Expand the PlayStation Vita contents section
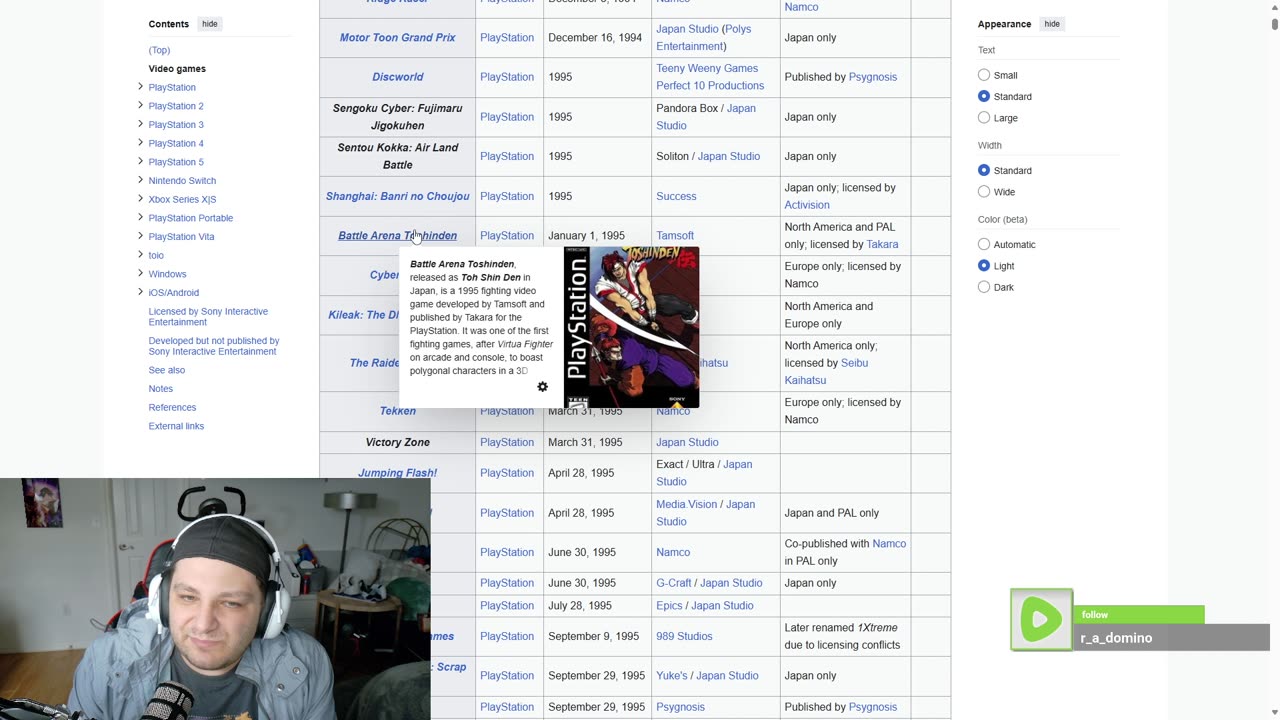1280x720 pixels. tap(140, 236)
